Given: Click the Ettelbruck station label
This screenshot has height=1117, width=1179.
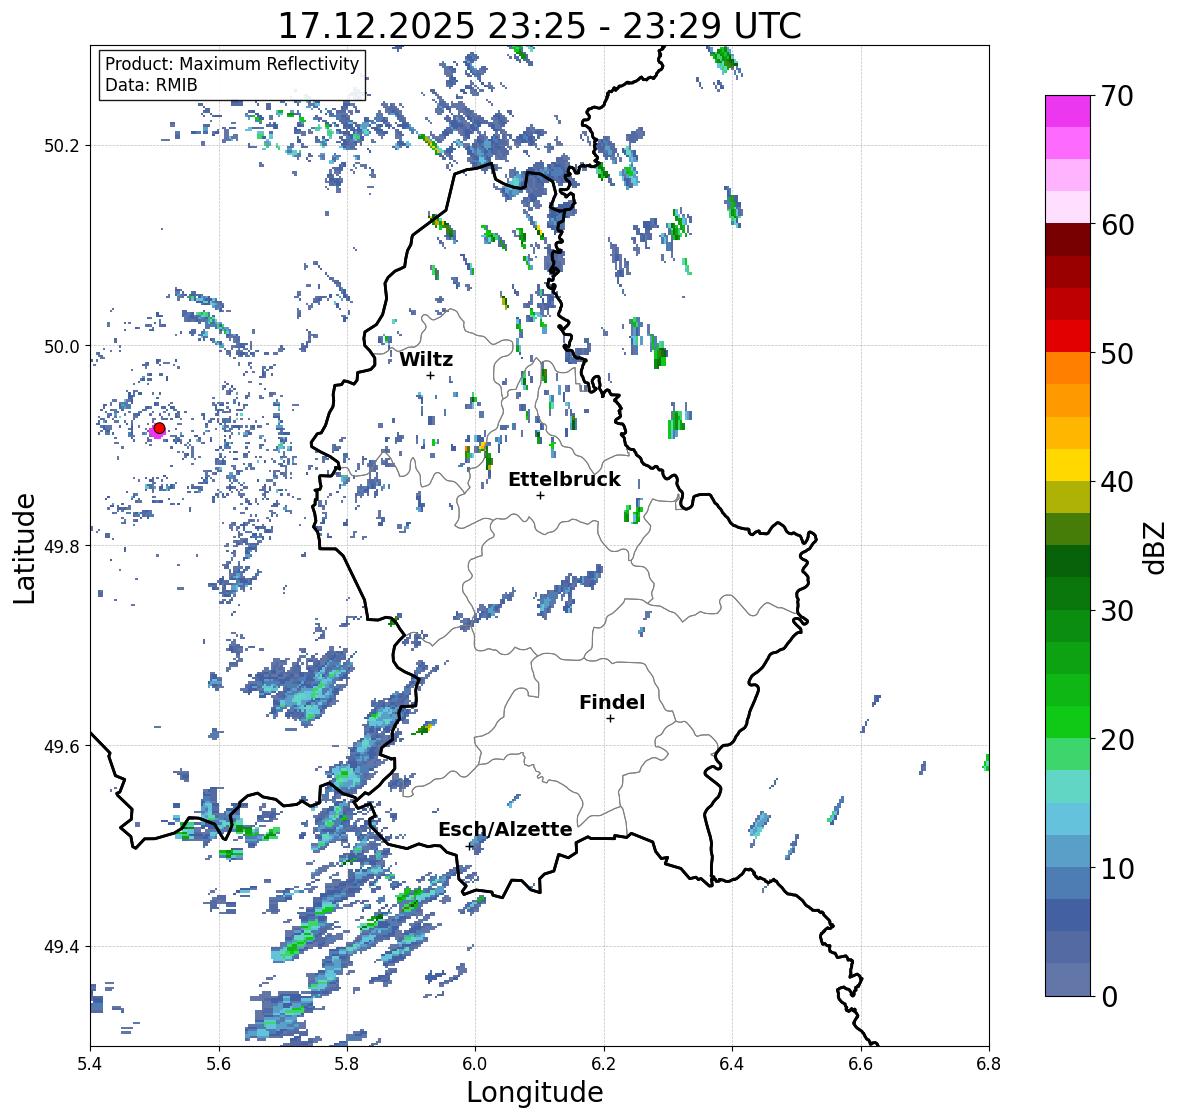Looking at the screenshot, I should click(x=564, y=480).
